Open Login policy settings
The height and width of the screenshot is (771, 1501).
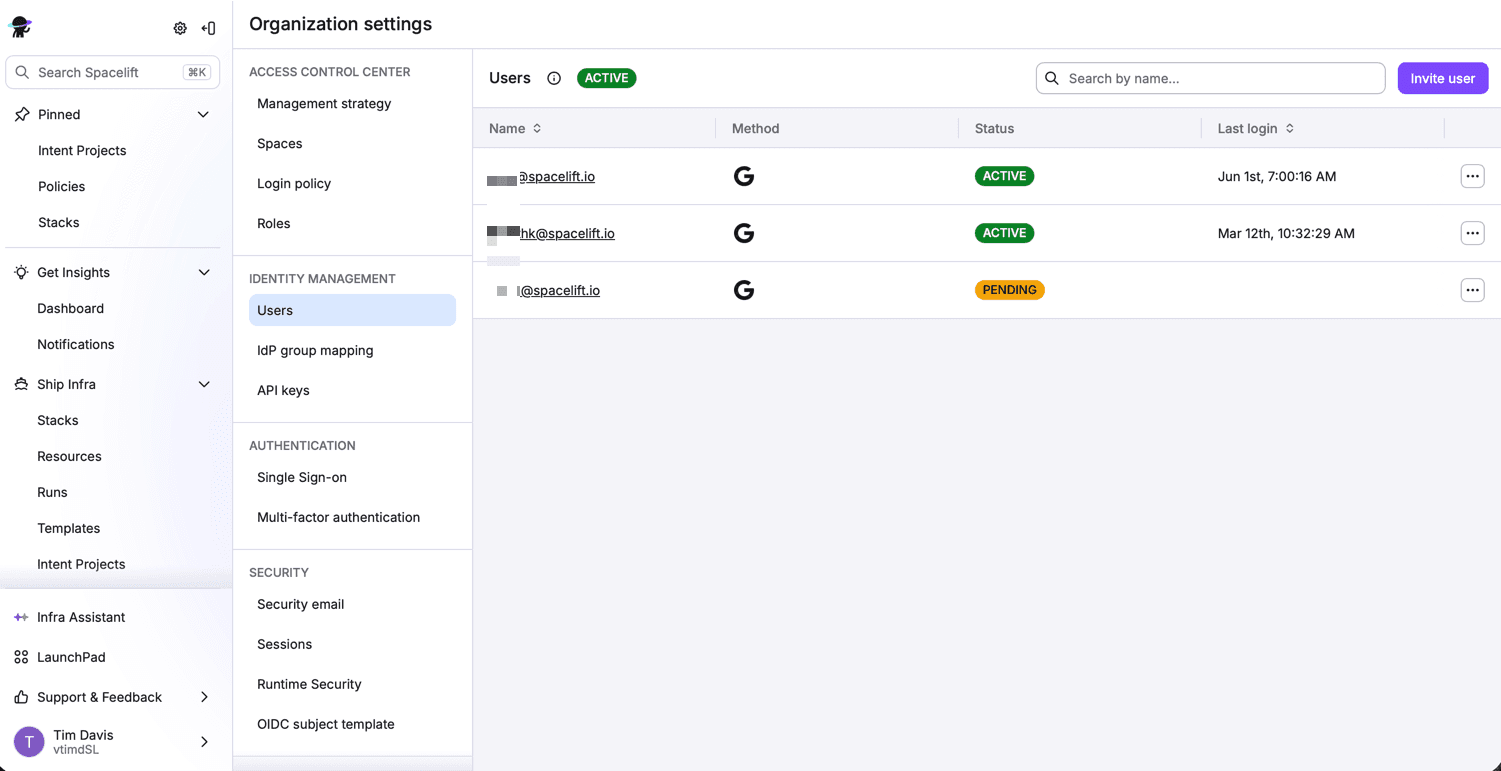294,183
